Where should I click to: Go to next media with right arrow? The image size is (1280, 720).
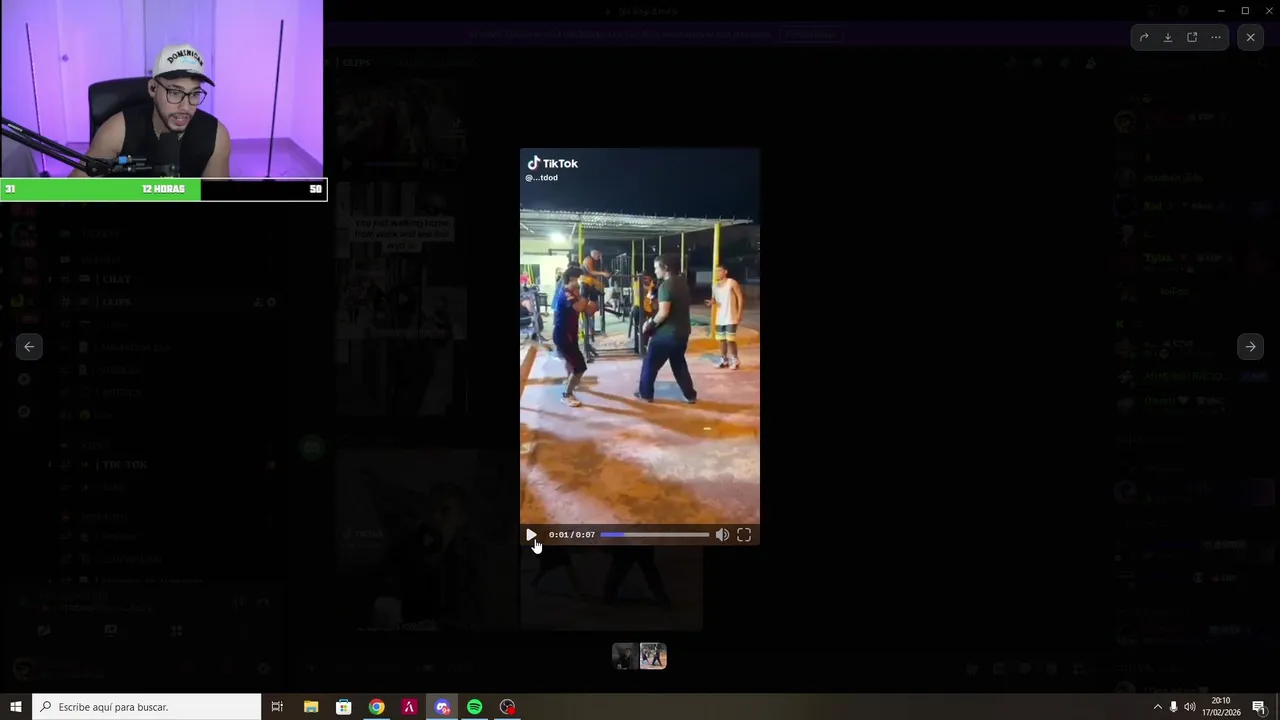coord(1250,347)
